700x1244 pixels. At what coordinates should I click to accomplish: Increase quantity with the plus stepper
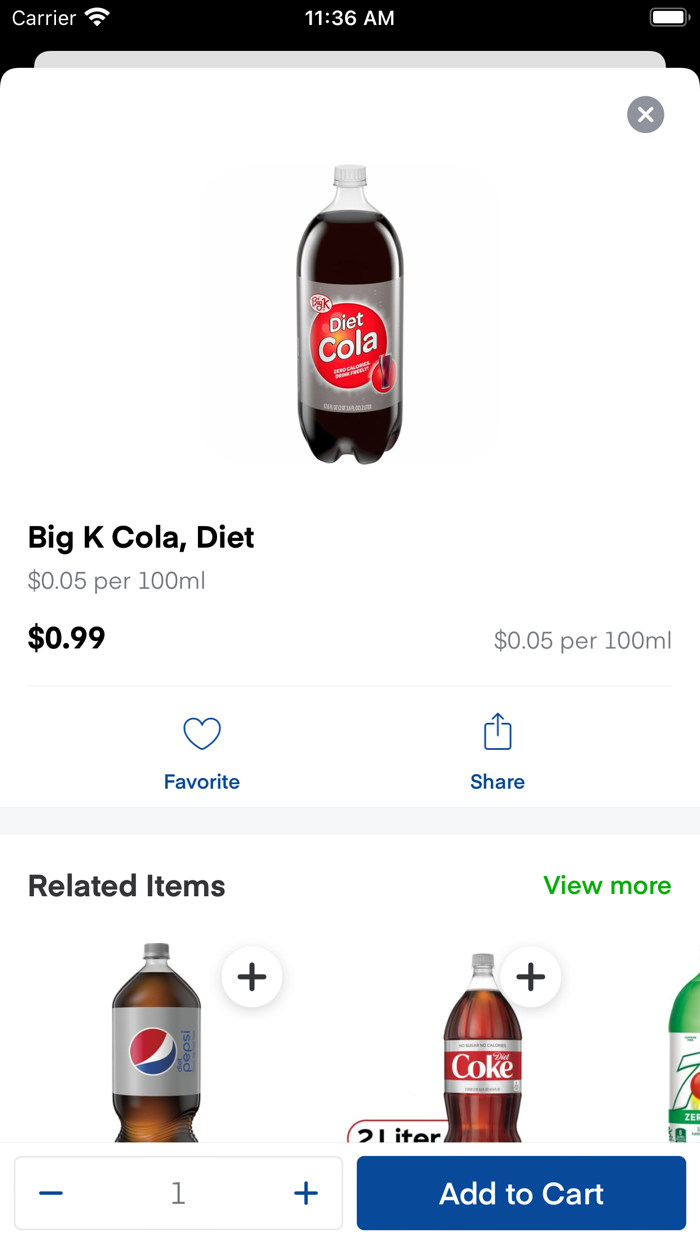(x=306, y=1192)
